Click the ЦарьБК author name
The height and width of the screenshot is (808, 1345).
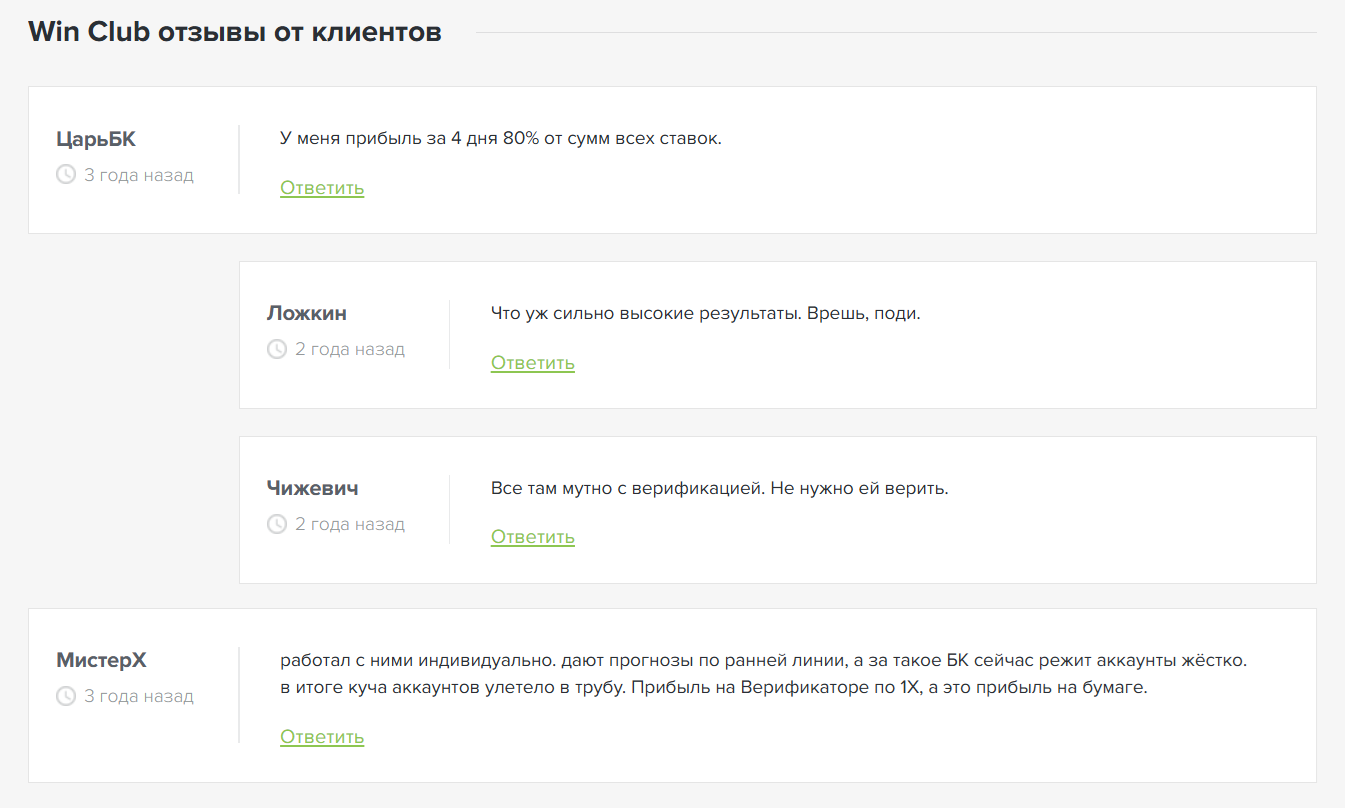tap(96, 139)
